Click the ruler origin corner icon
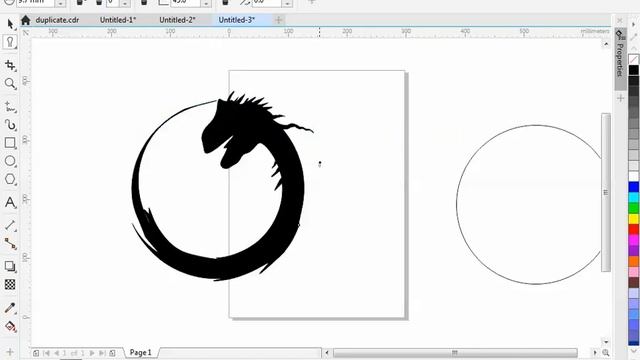This screenshot has height=360, width=640. (x=26, y=32)
